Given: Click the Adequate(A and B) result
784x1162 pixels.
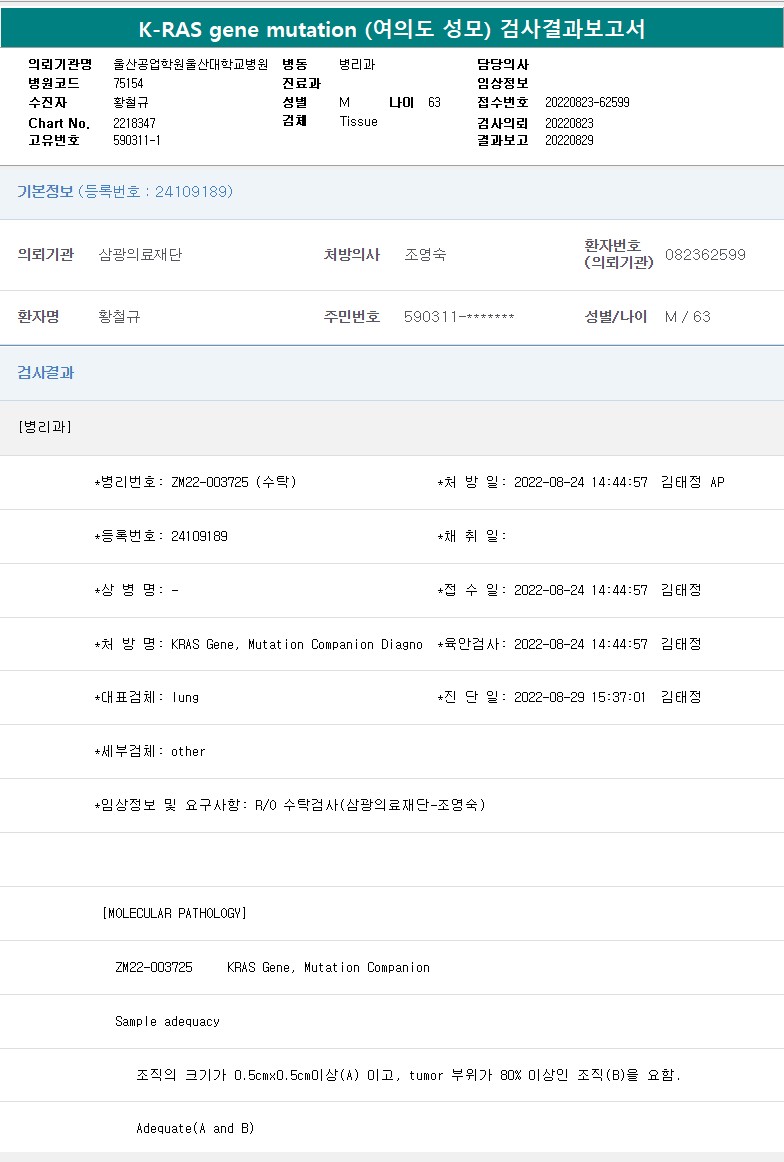Looking at the screenshot, I should [195, 1129].
